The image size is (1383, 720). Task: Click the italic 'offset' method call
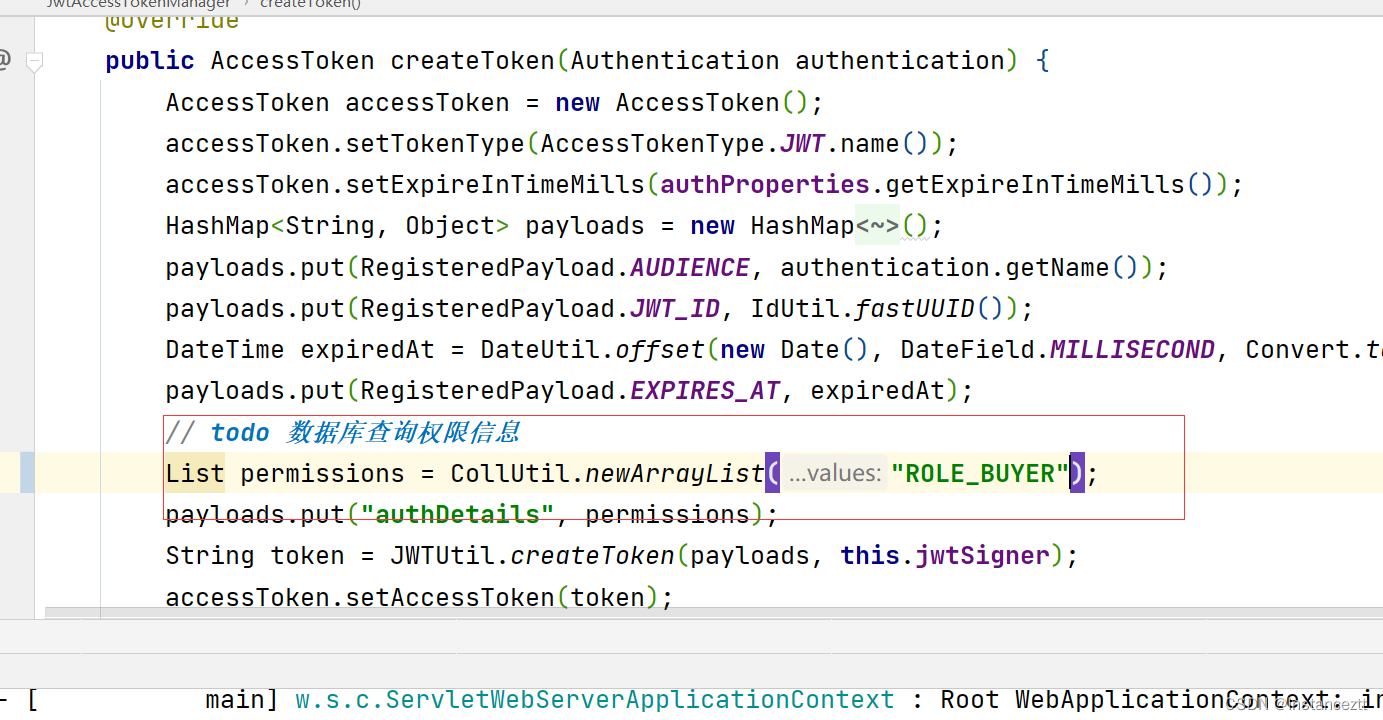point(660,350)
